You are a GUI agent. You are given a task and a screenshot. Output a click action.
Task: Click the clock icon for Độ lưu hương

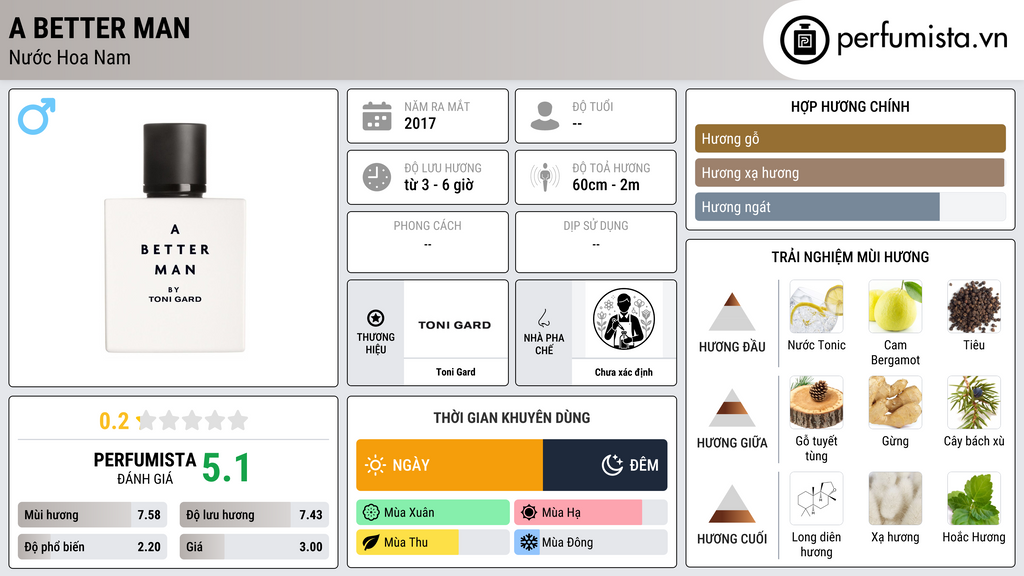click(377, 177)
